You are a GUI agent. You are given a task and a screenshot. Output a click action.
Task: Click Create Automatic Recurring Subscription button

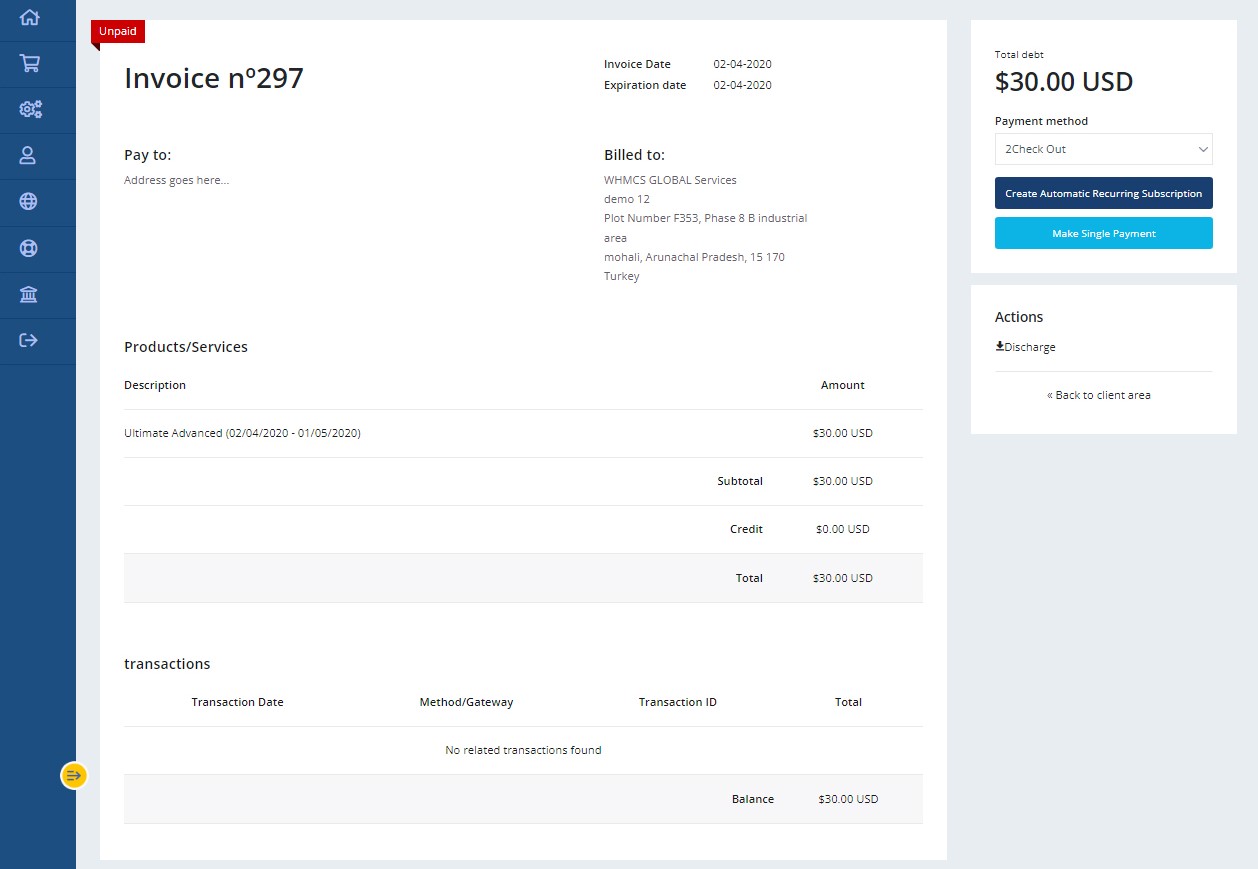(x=1103, y=194)
